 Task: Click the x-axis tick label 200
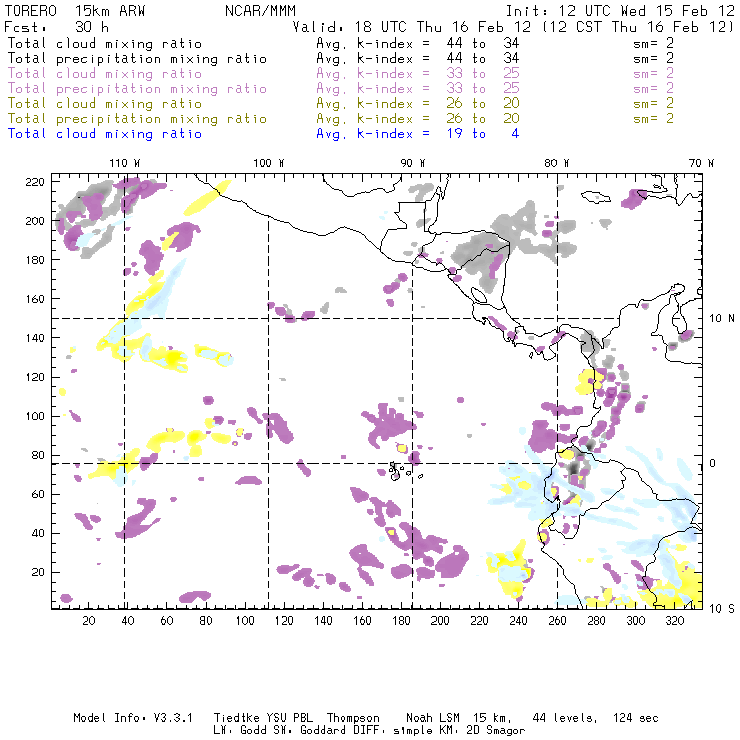(x=440, y=621)
